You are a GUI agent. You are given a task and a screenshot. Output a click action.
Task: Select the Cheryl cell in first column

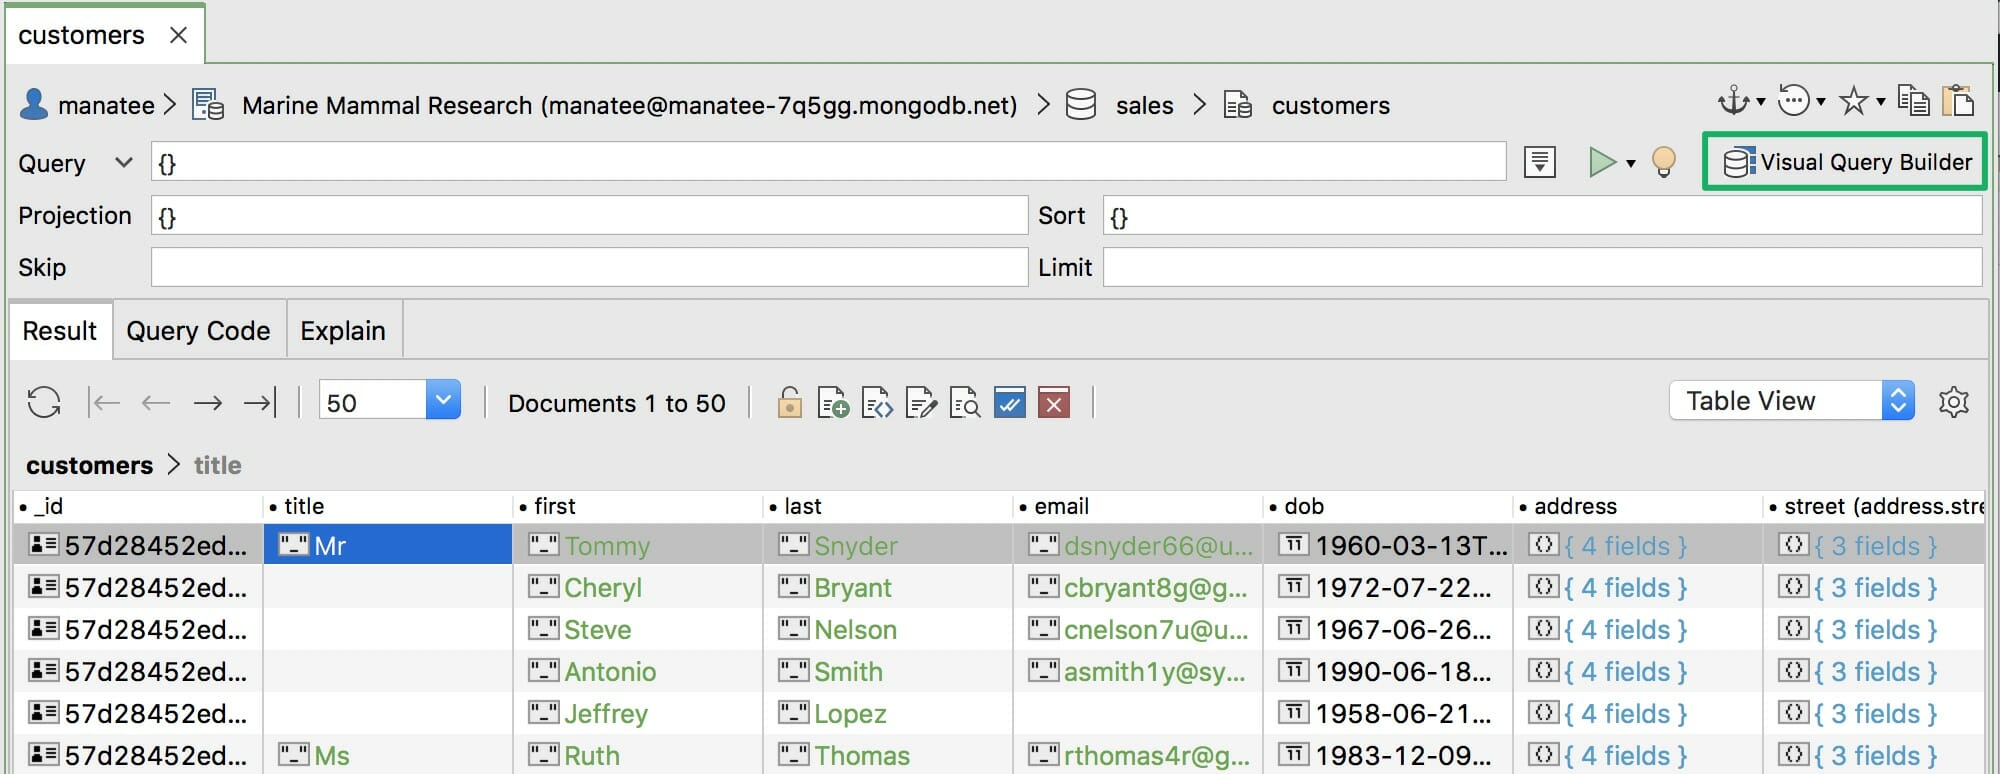tap(602, 588)
